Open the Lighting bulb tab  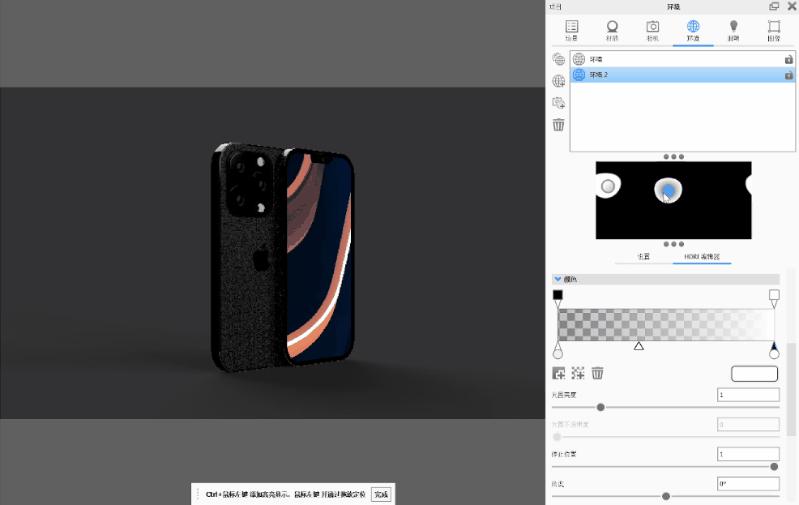pos(733,29)
